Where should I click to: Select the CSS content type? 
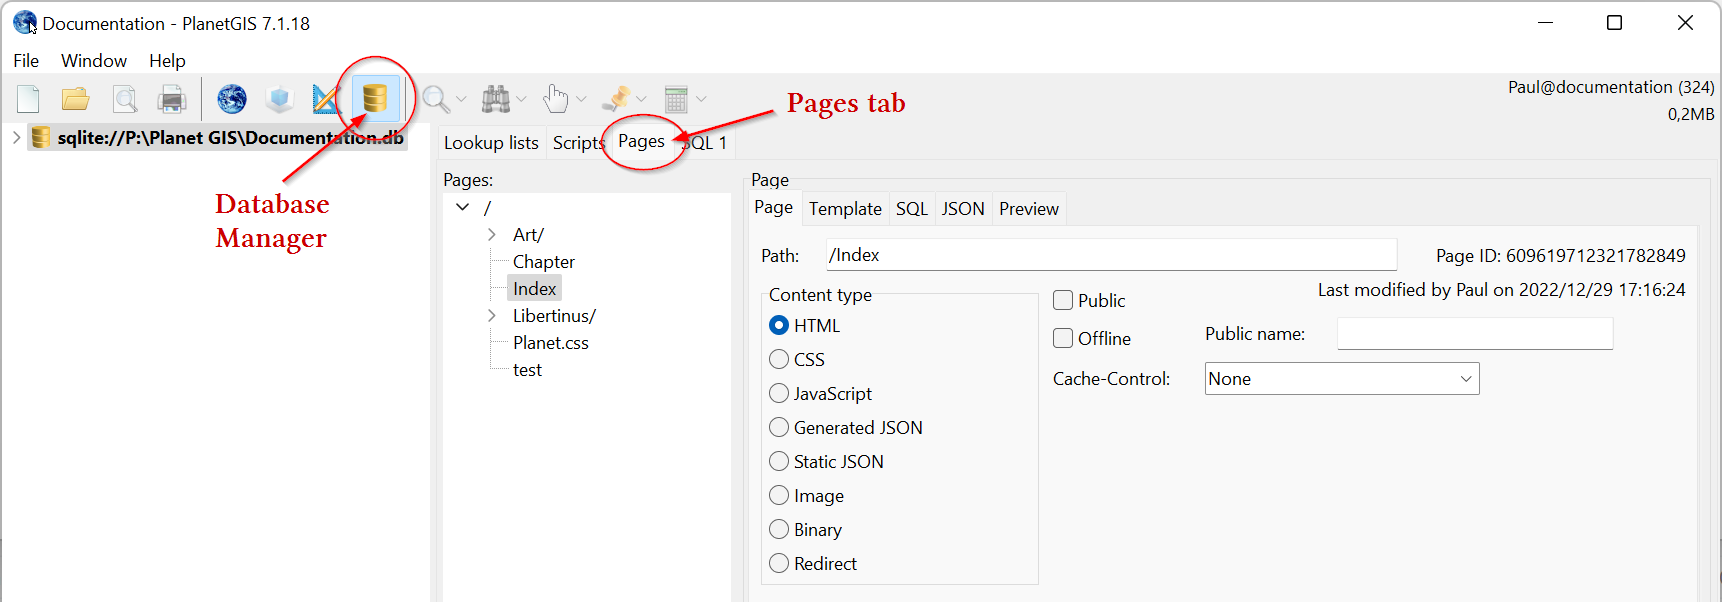point(779,359)
